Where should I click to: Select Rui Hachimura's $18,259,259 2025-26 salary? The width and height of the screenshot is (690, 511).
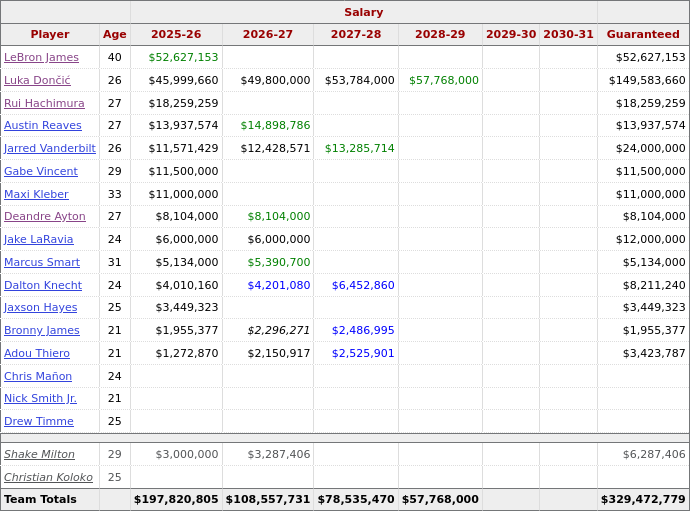click(x=183, y=103)
